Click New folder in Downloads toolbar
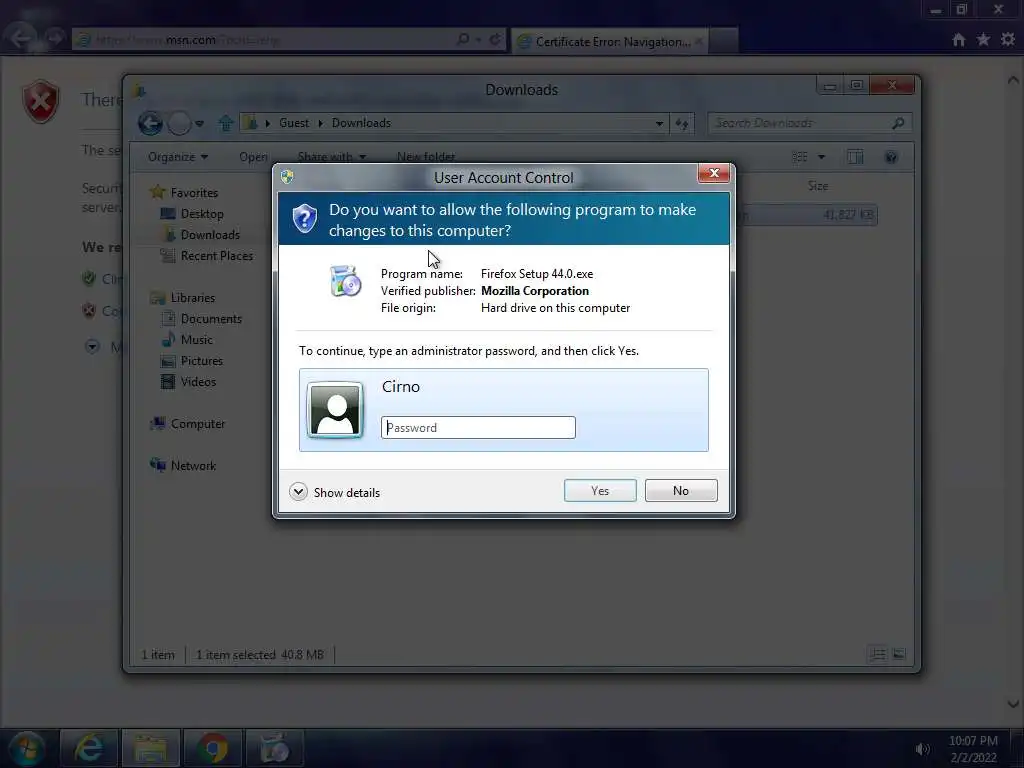Viewport: 1024px width, 768px height. tap(426, 157)
